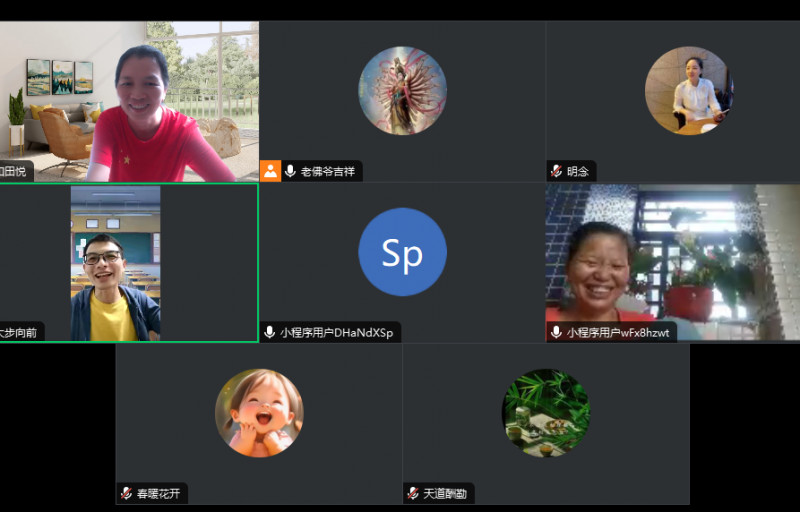The height and width of the screenshot is (512, 800).
Task: Click the name label 明念
Action: 578,171
